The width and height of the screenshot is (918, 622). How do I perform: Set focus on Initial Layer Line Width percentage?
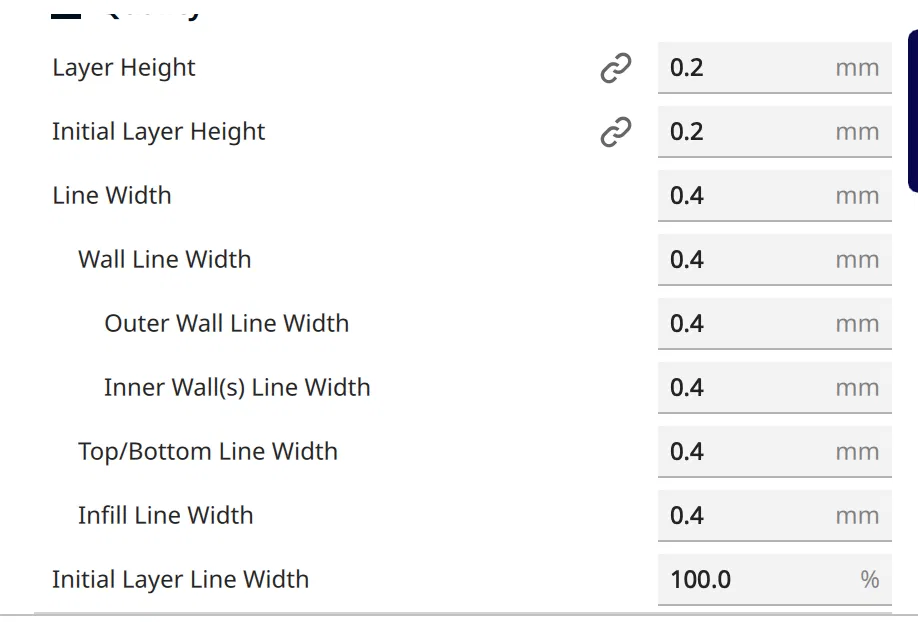tap(750, 580)
